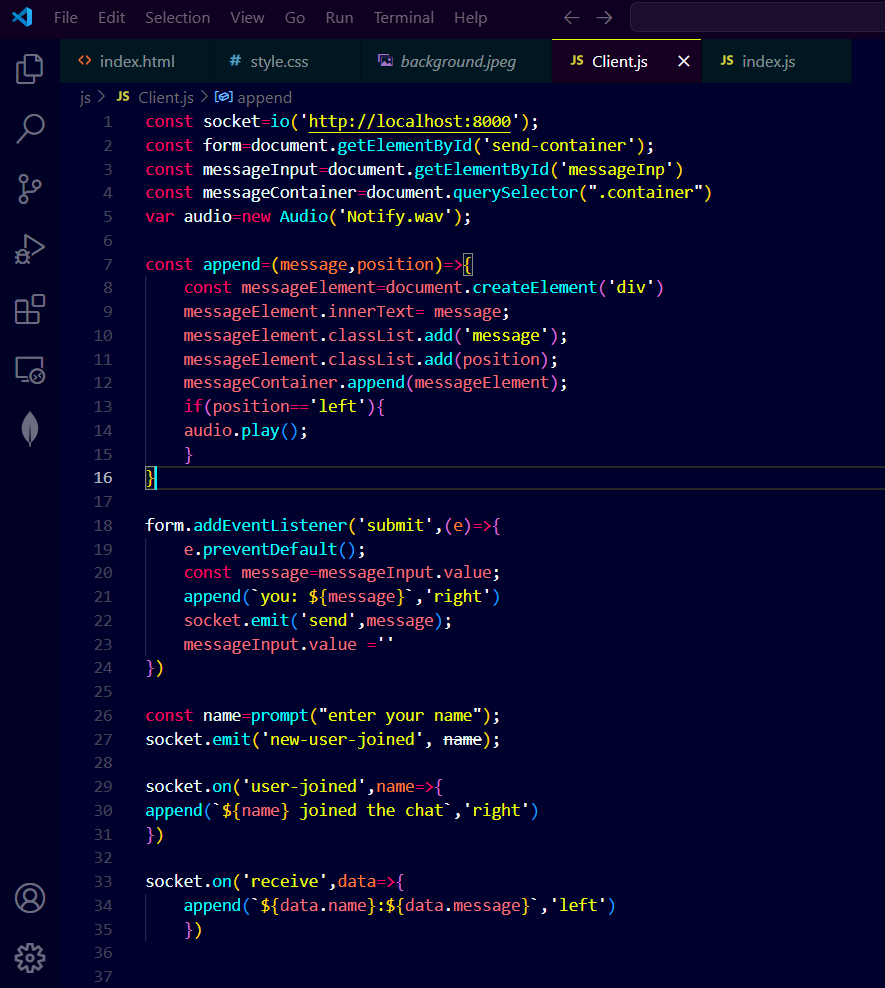Click innerText on line 9
Viewport: 885px width, 988px height.
(371, 312)
